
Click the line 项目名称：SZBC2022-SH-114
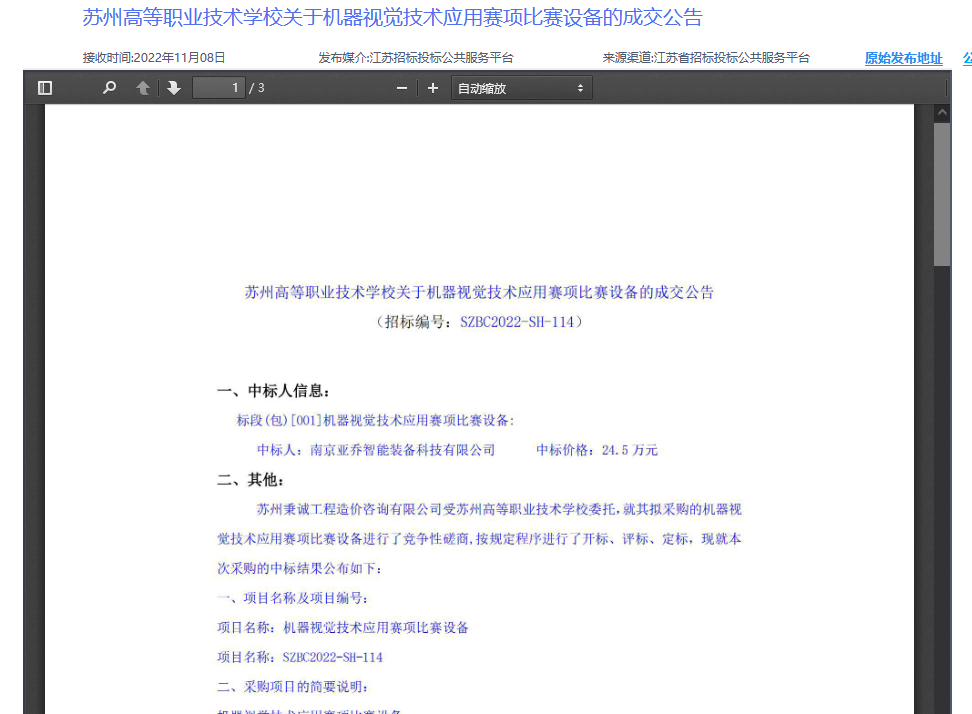pos(300,657)
